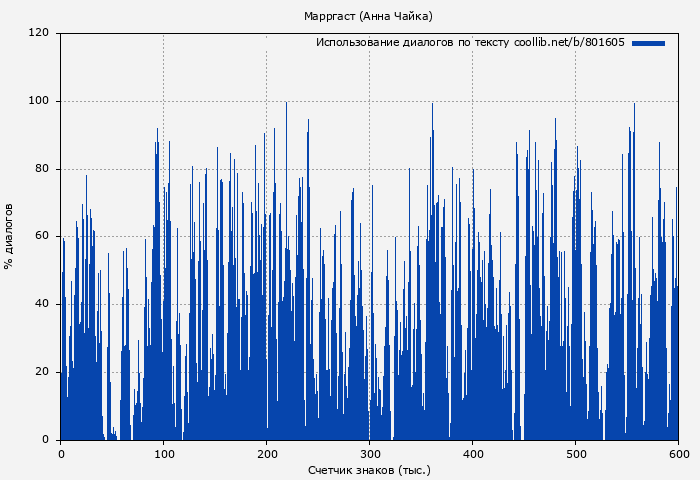Select the 300 tick on horizontal axis

point(370,454)
